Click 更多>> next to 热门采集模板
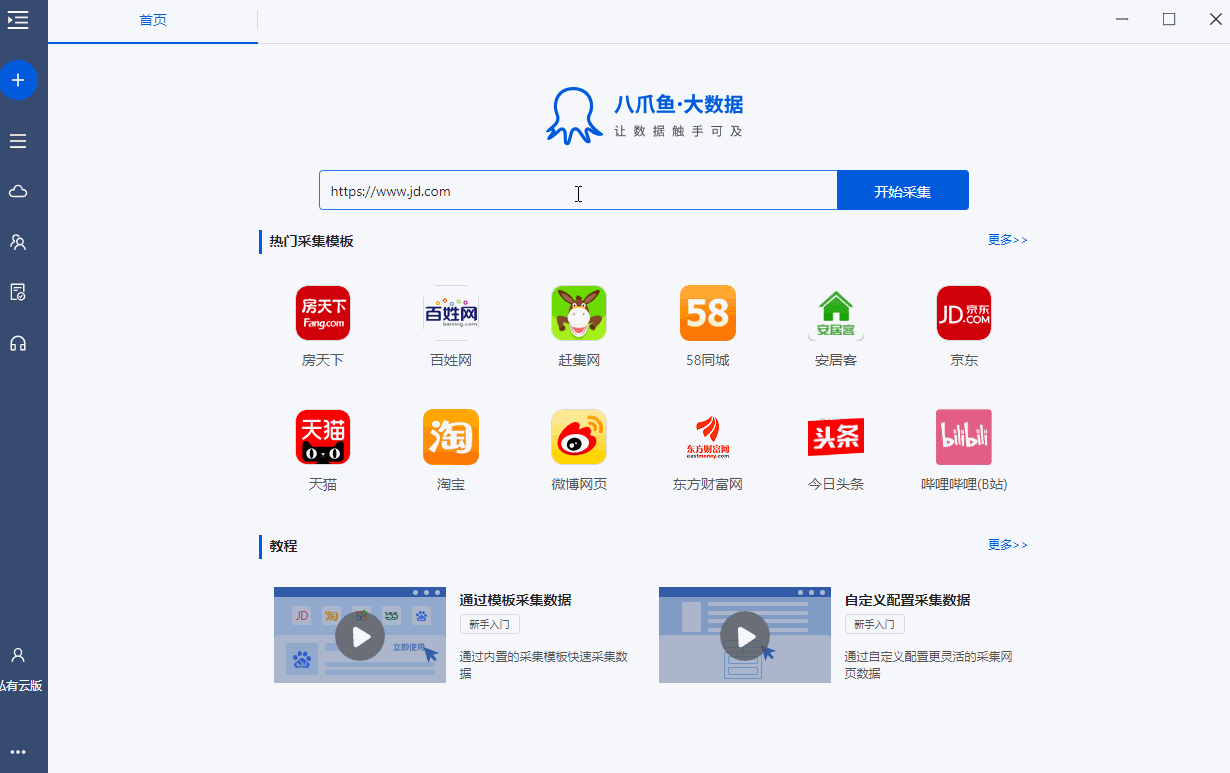Viewport: 1230px width, 773px height. click(x=1008, y=240)
